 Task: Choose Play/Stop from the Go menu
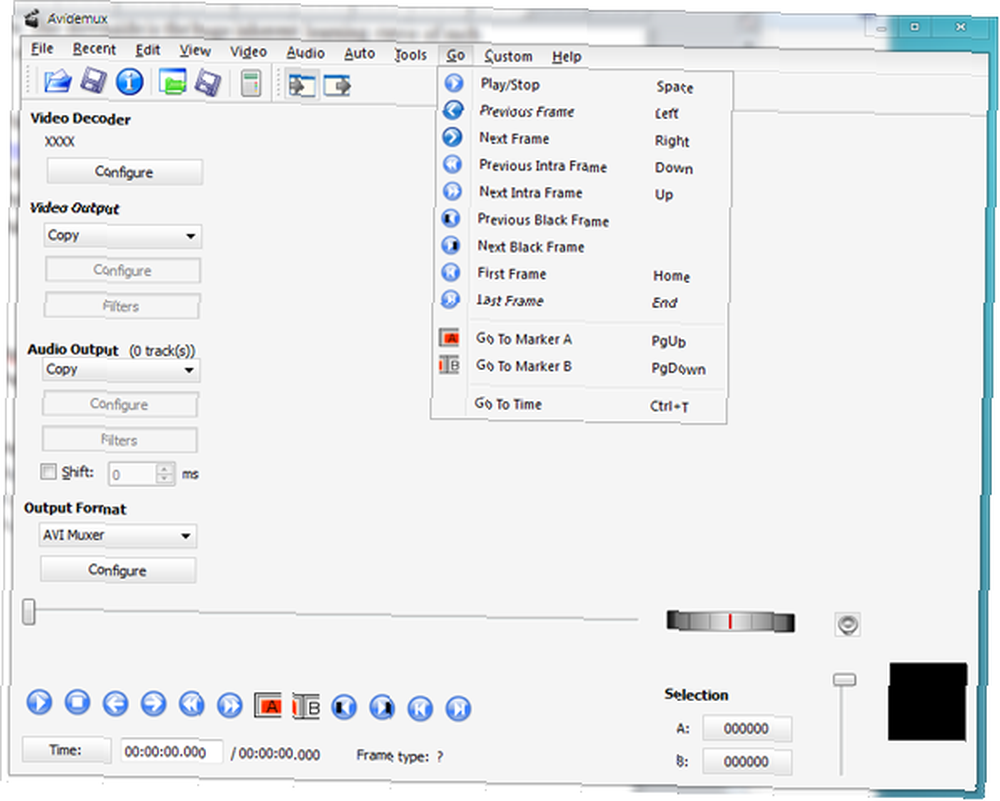[584, 85]
